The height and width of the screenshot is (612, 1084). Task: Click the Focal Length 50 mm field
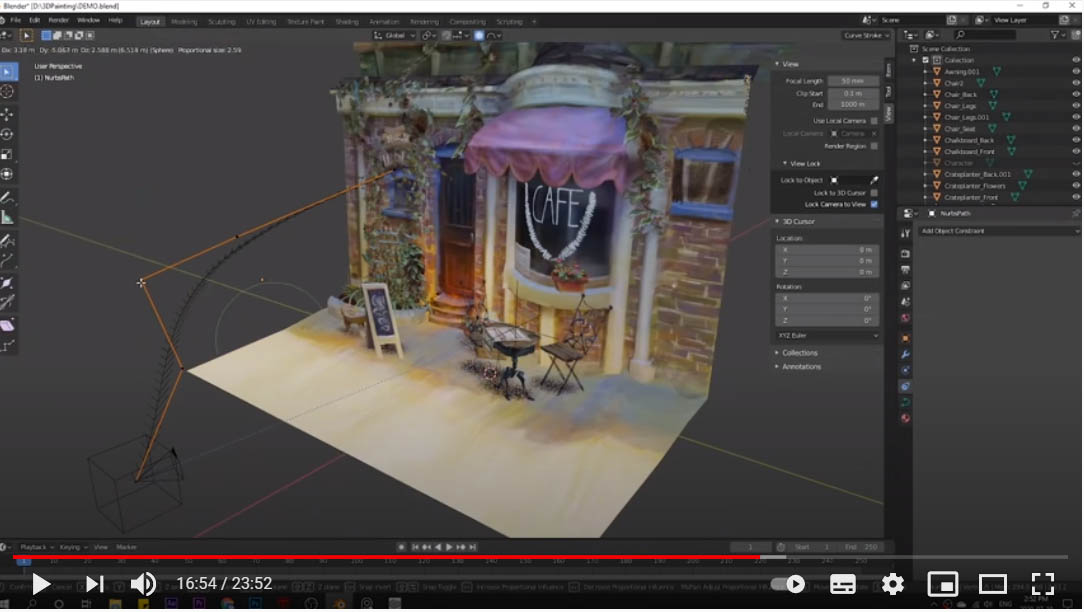(x=853, y=81)
